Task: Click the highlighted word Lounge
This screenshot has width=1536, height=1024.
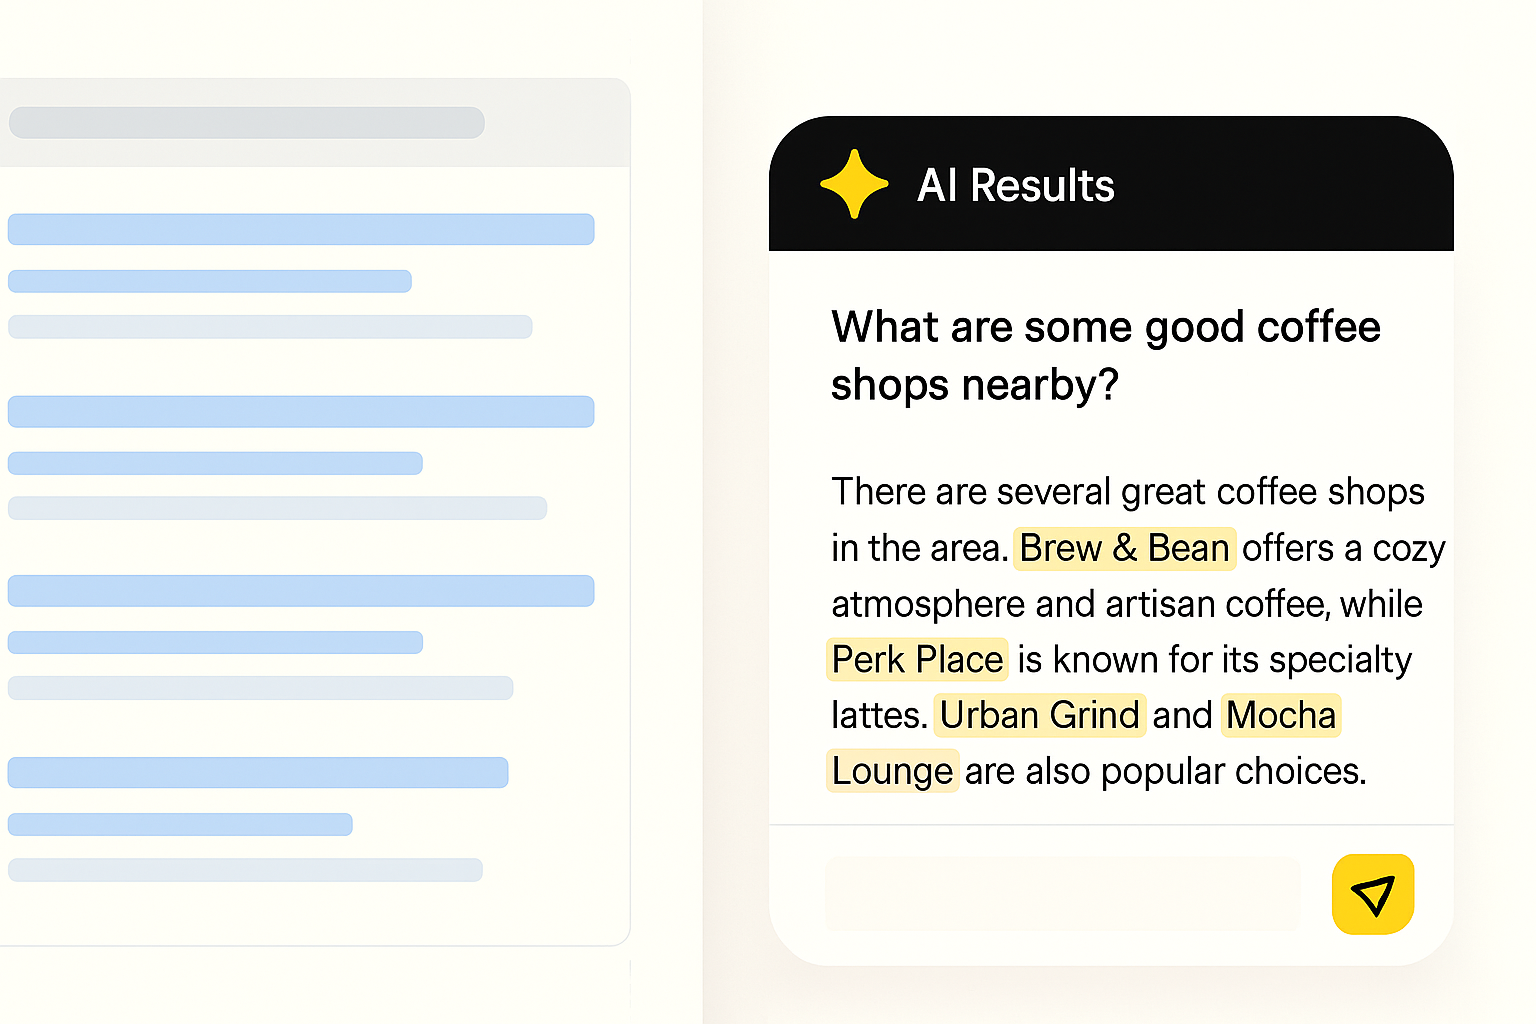Action: [892, 772]
